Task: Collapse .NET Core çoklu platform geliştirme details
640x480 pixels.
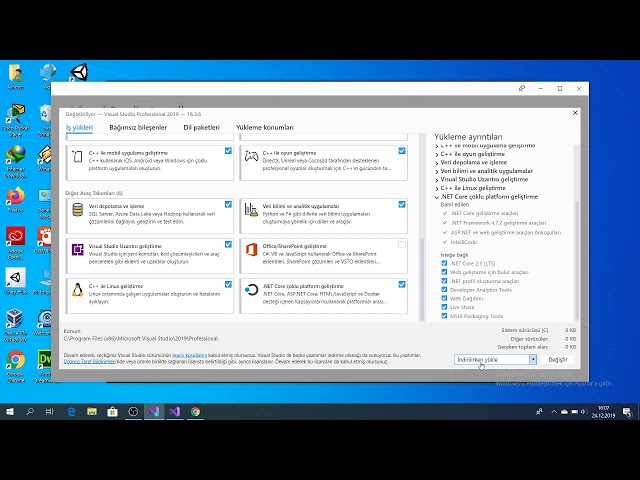Action: pyautogui.click(x=437, y=197)
